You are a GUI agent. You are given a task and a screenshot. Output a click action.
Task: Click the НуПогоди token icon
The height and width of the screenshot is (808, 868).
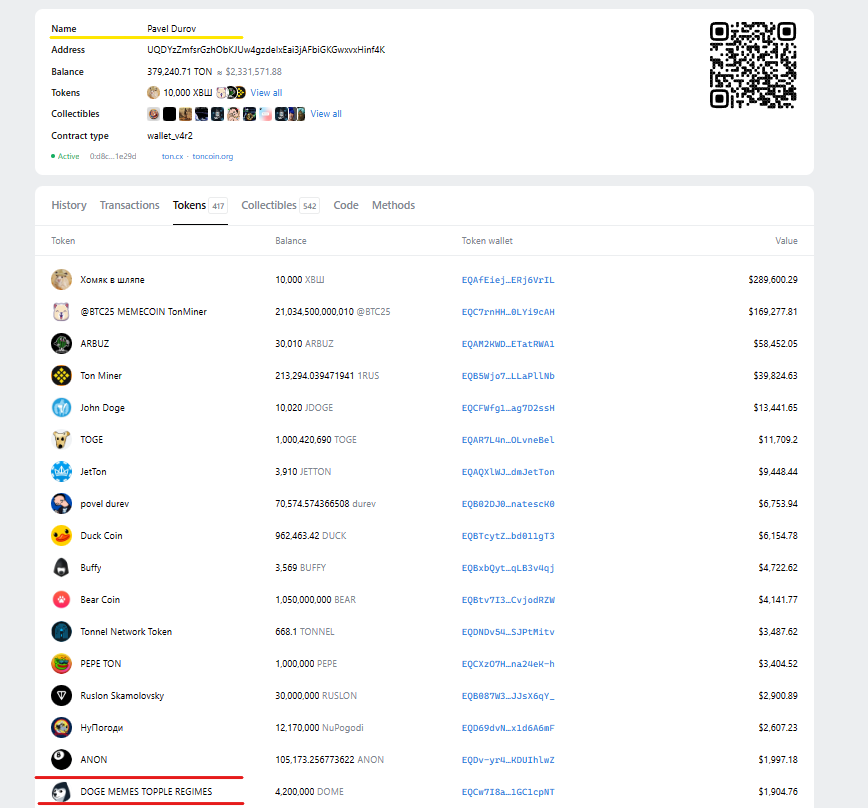click(x=61, y=728)
